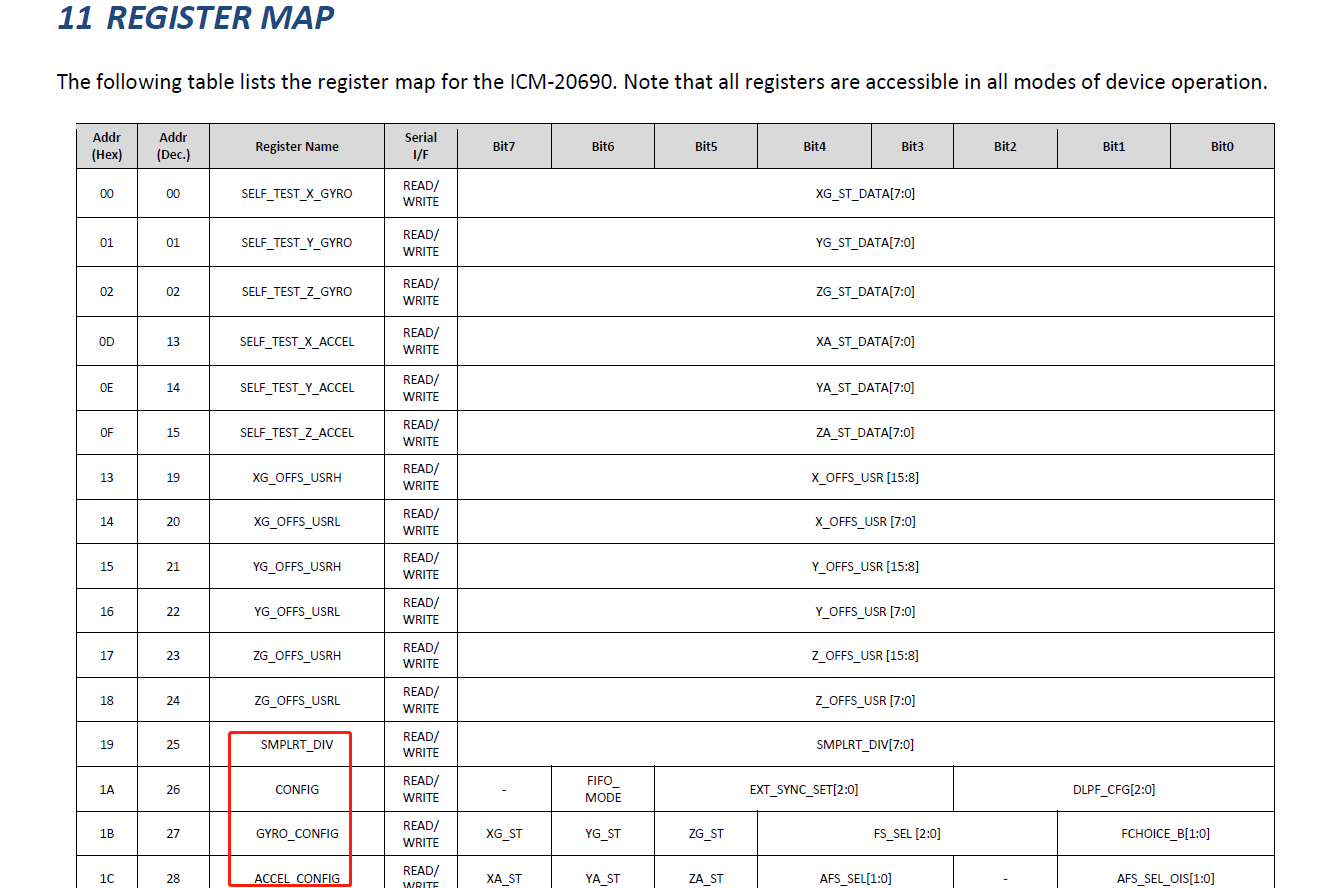Click the X_OFFS_USR [15:8] field

[865, 477]
